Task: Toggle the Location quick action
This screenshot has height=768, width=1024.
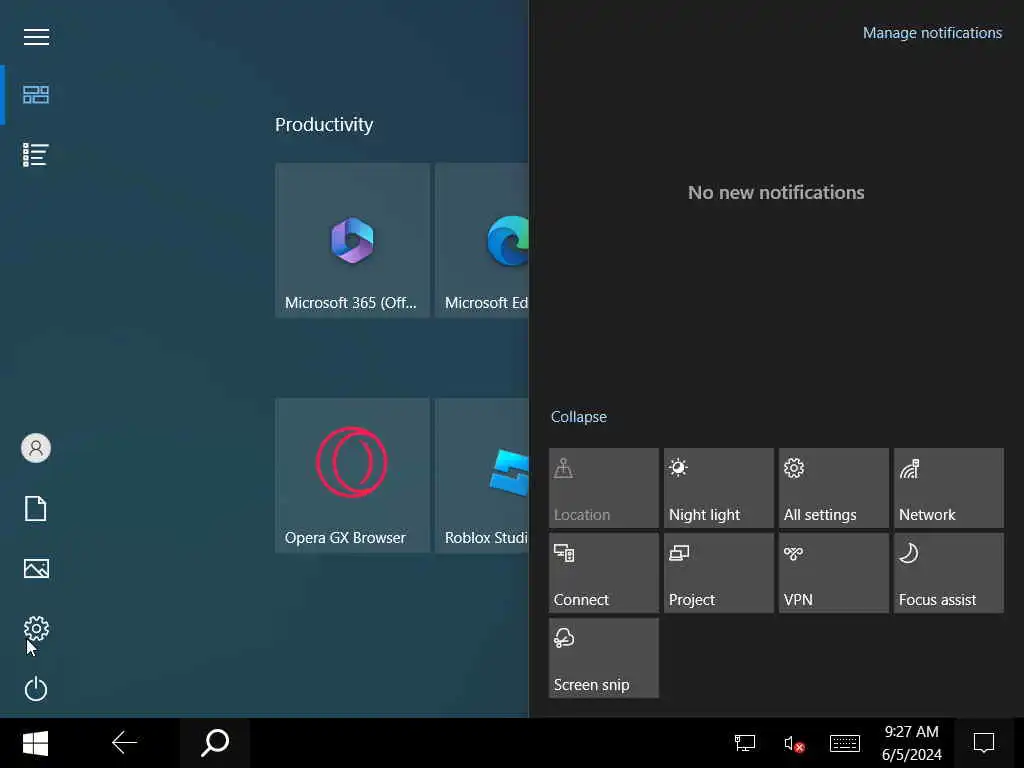Action: pyautogui.click(x=603, y=488)
